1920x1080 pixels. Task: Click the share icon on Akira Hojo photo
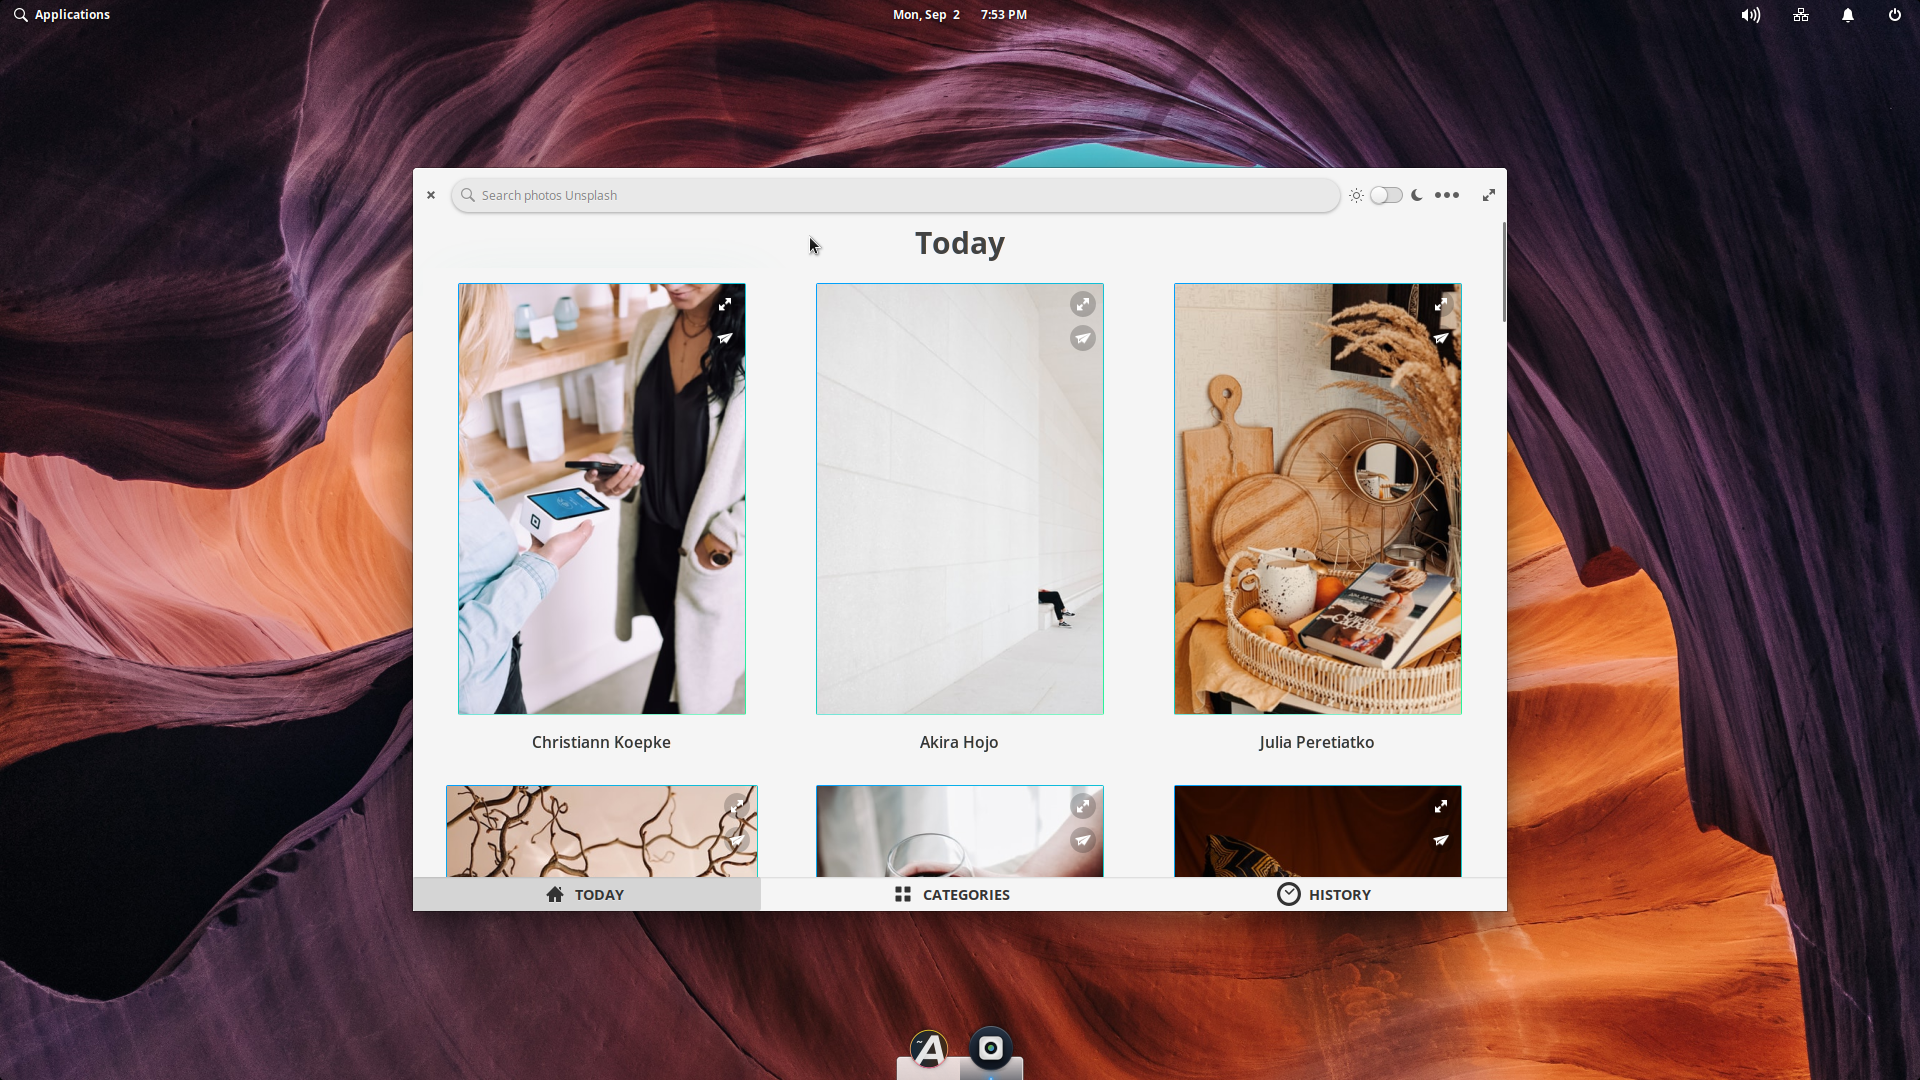[x=1083, y=338]
